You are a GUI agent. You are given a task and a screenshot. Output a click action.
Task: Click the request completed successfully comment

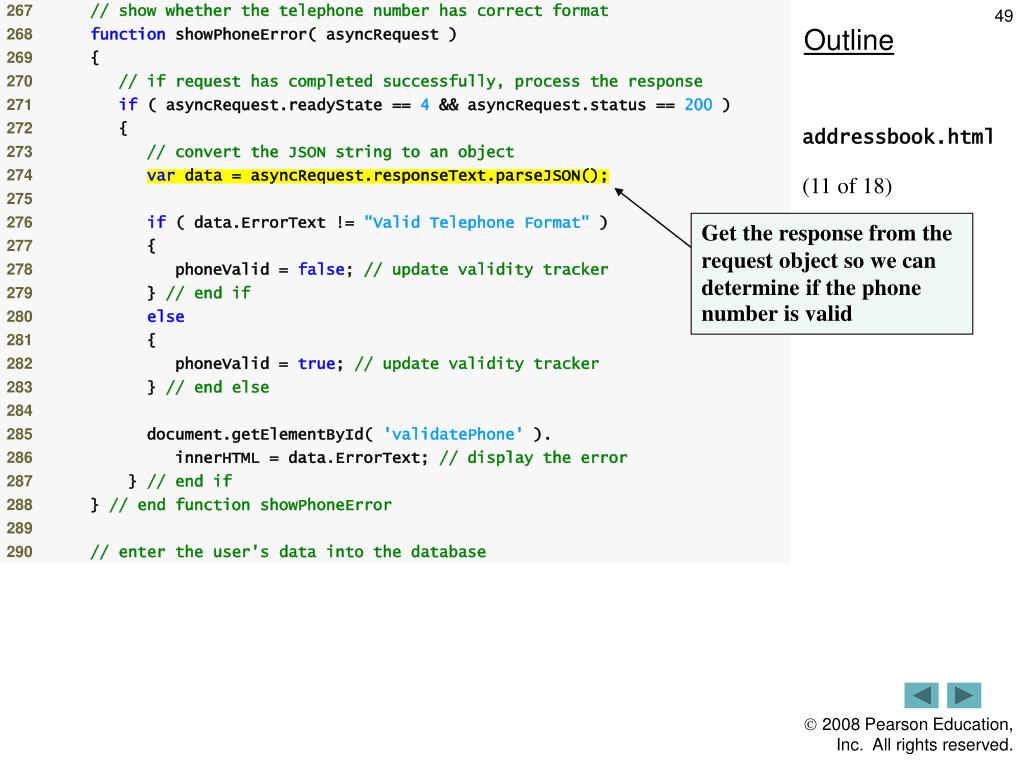click(411, 82)
